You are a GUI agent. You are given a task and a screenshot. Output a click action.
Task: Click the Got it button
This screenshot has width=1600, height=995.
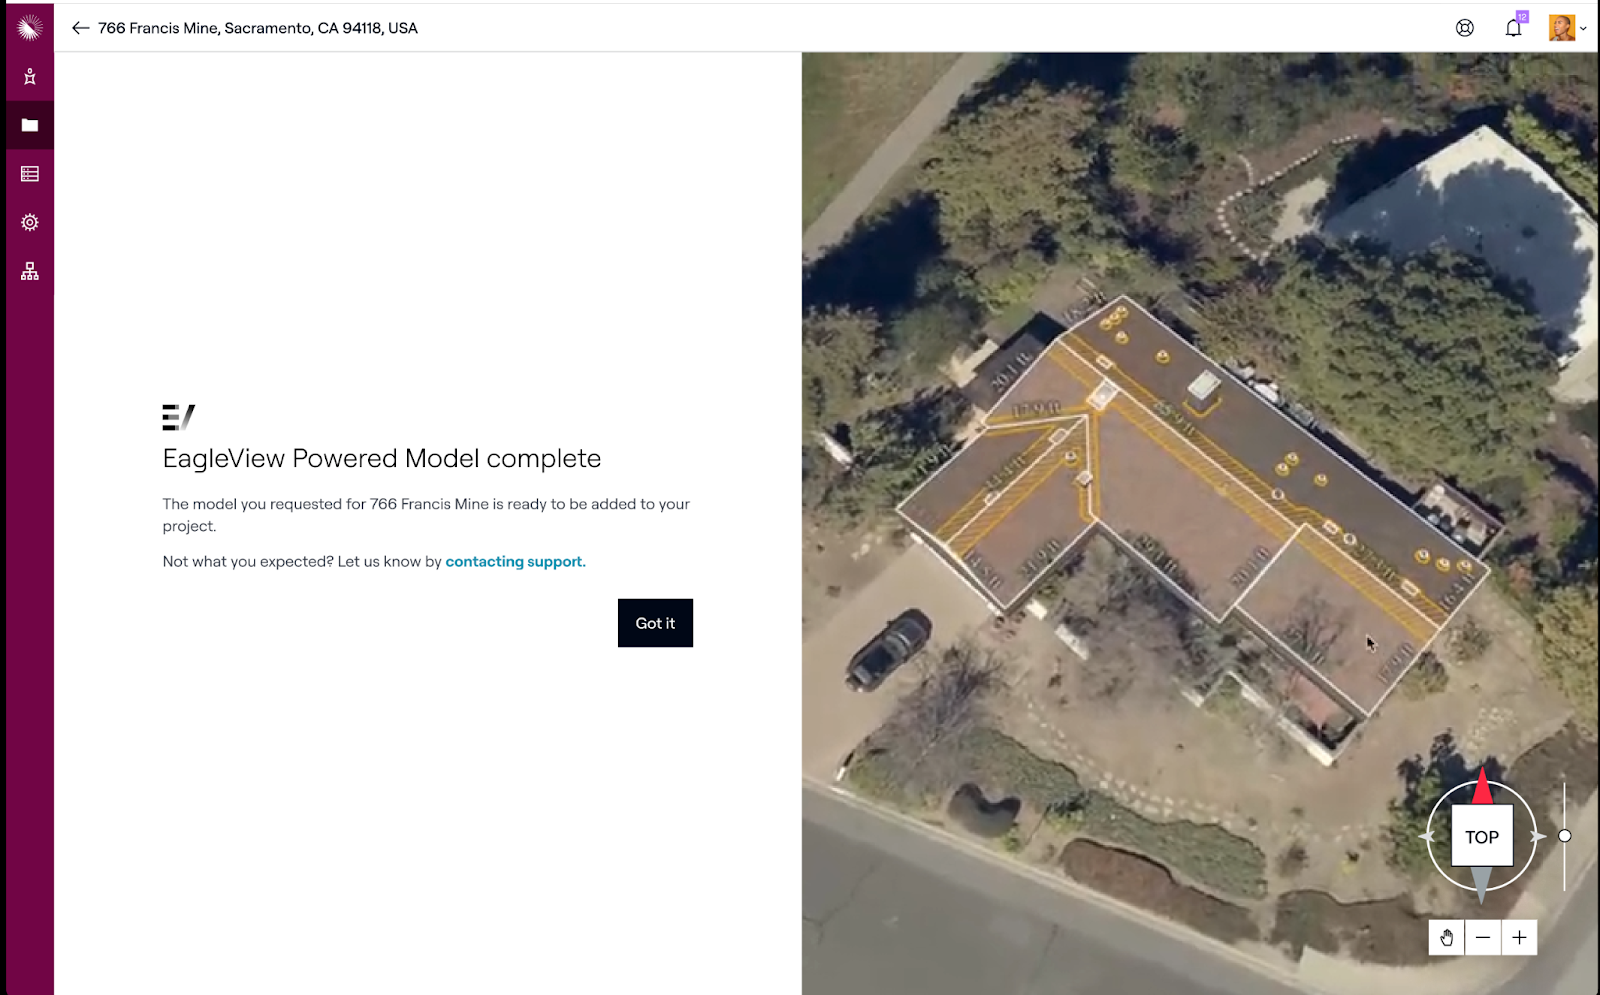[x=655, y=623]
